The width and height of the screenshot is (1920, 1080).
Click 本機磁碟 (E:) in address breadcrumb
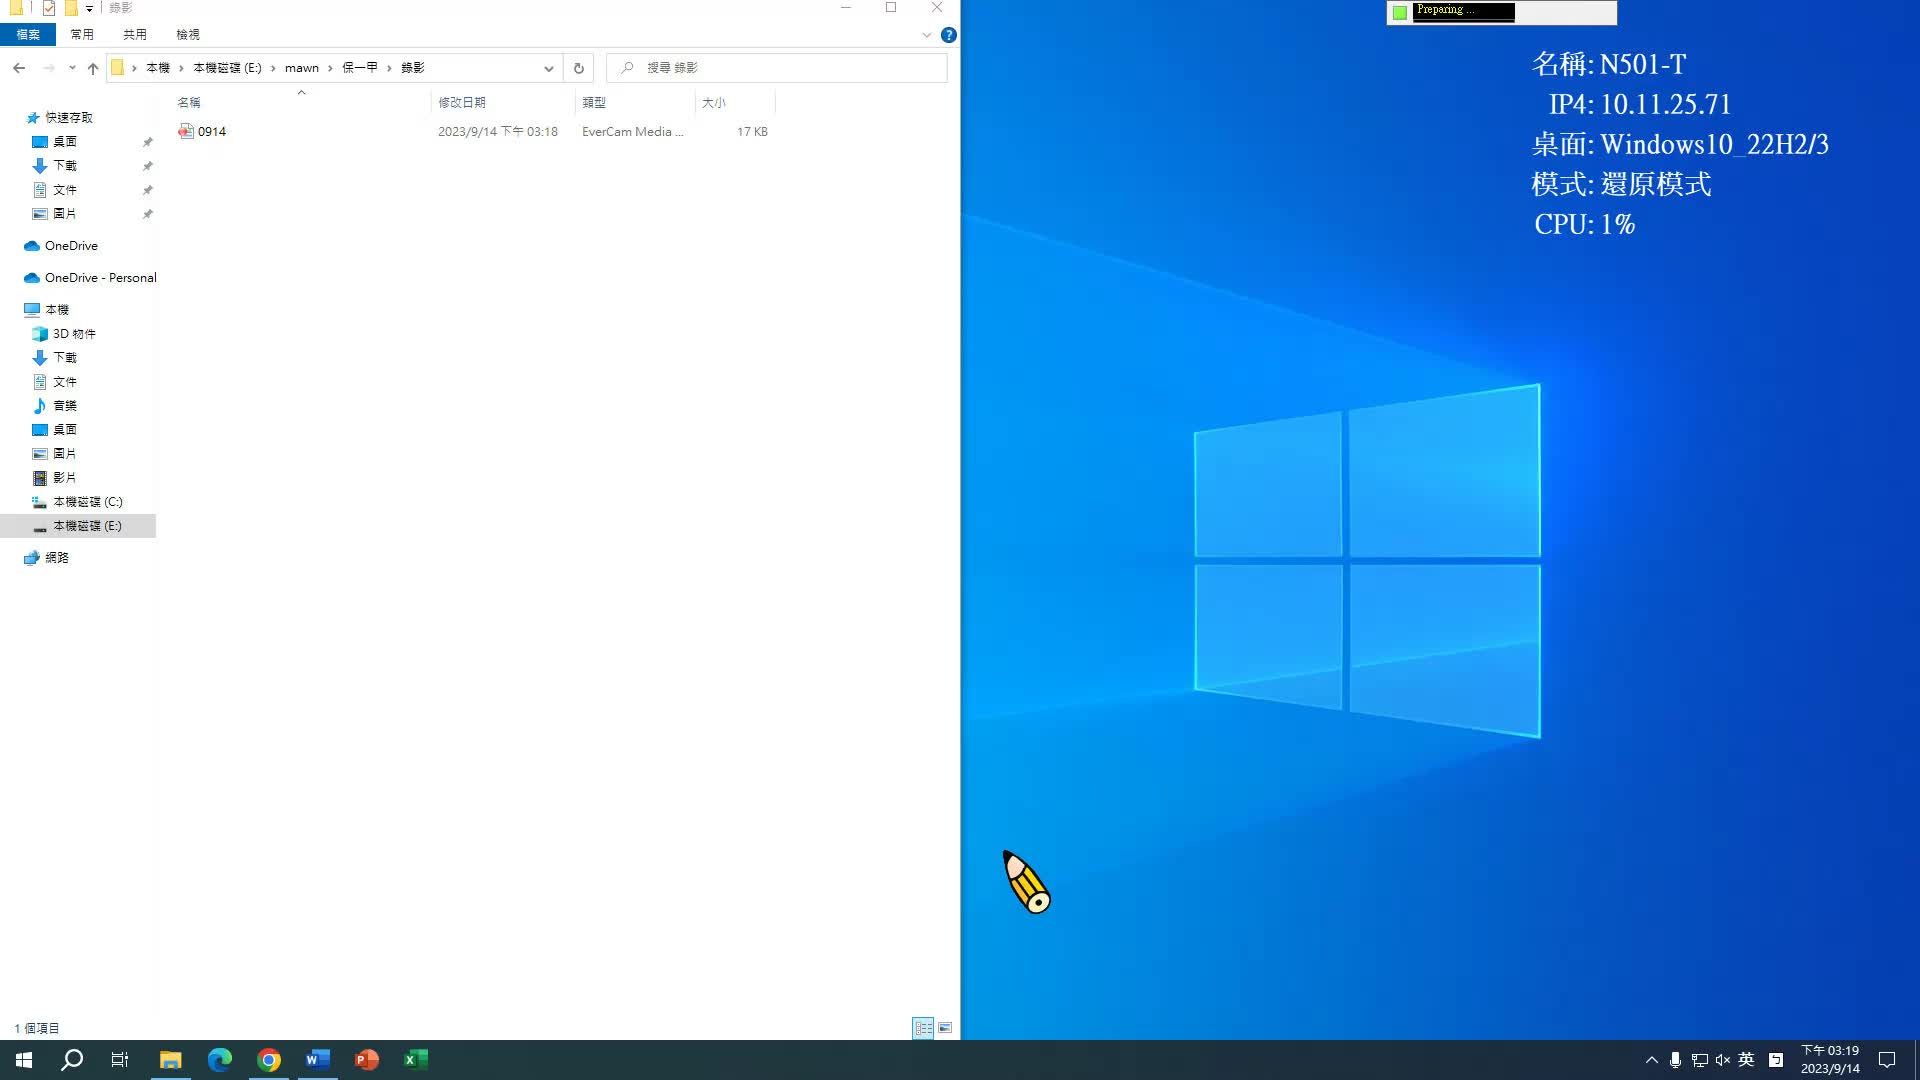(227, 68)
